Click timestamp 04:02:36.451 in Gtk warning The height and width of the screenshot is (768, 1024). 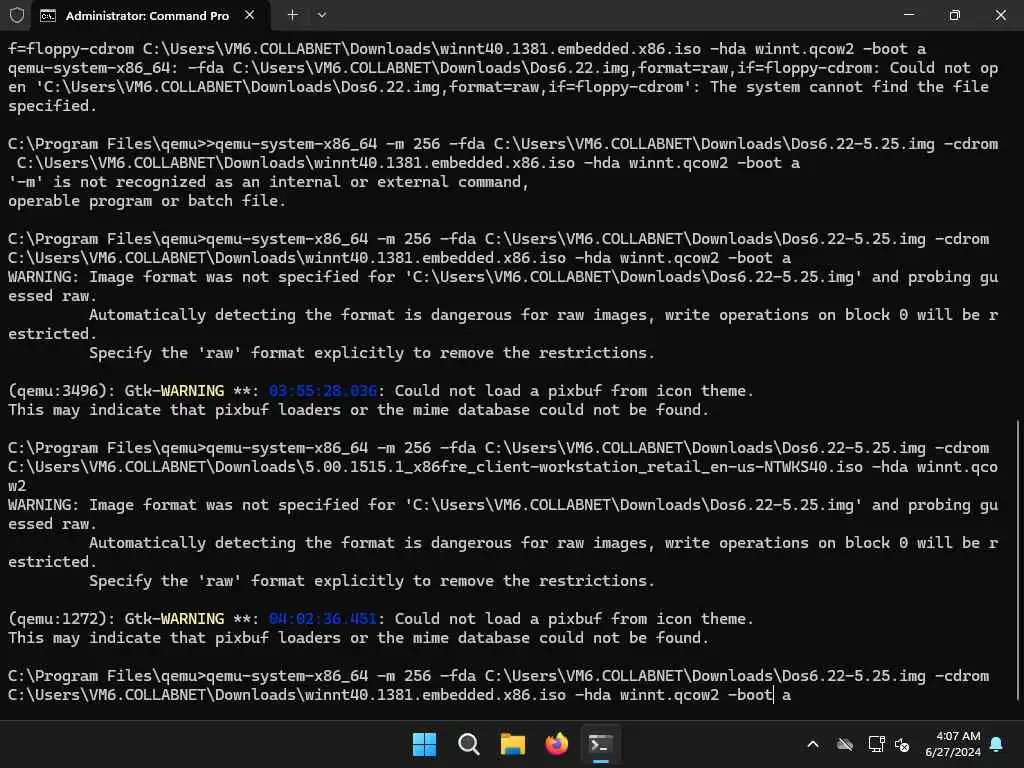pos(323,618)
